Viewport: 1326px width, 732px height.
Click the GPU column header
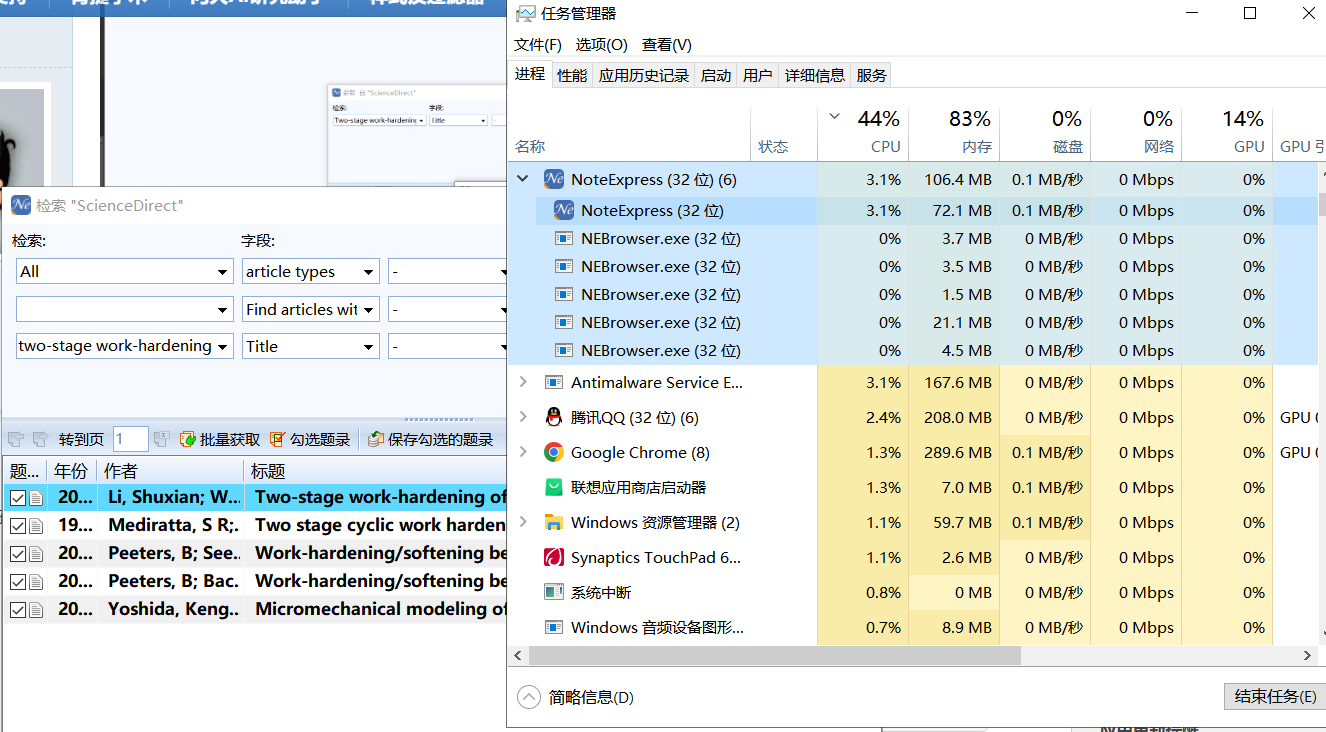pos(1228,133)
